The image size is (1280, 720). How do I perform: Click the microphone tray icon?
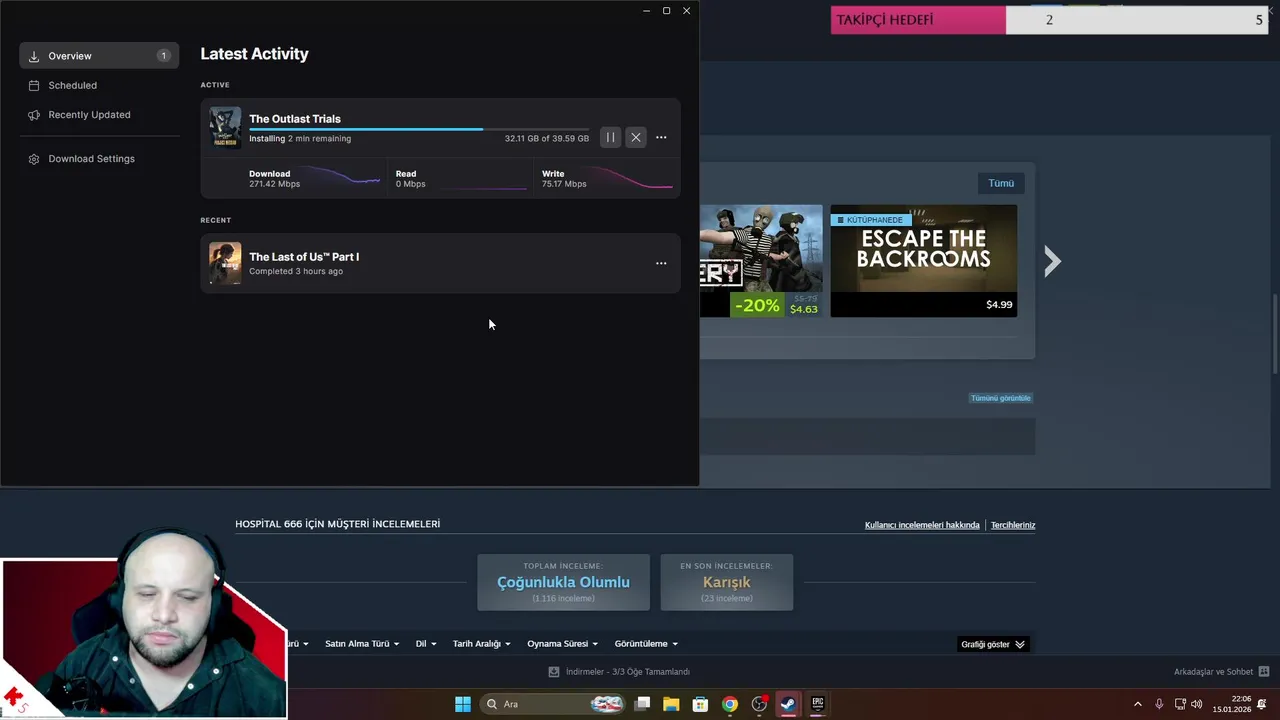click(1159, 704)
